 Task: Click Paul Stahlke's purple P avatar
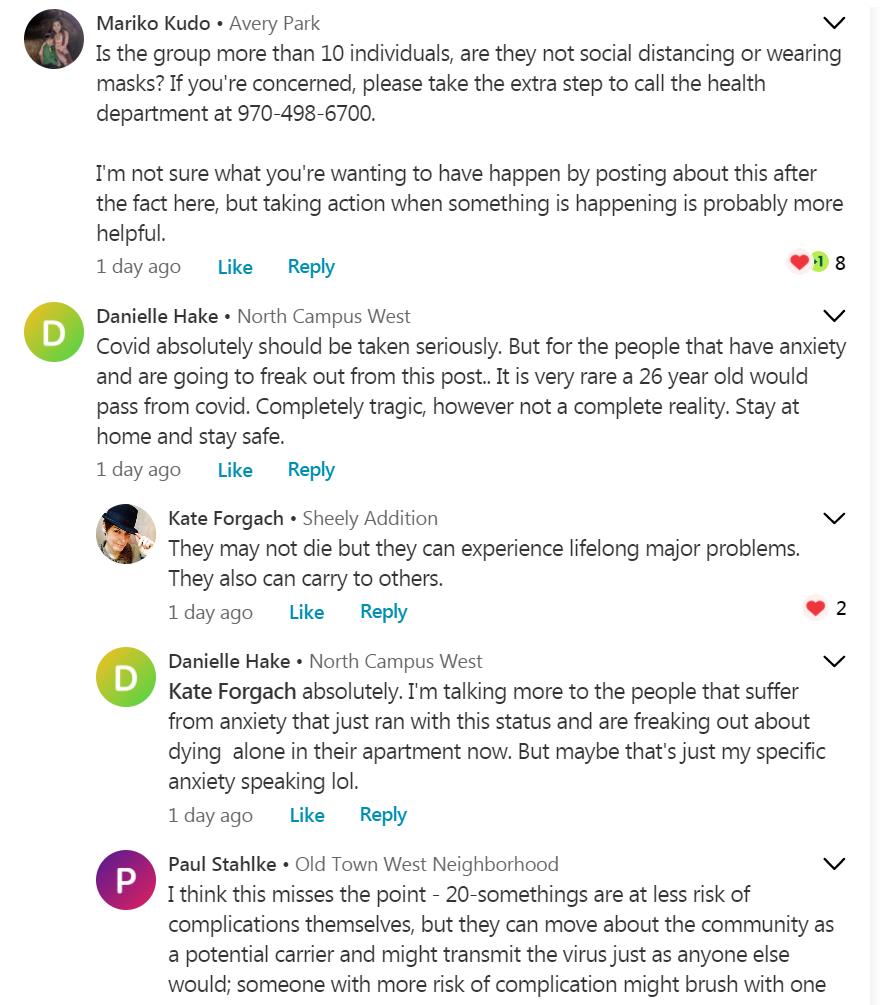point(126,880)
